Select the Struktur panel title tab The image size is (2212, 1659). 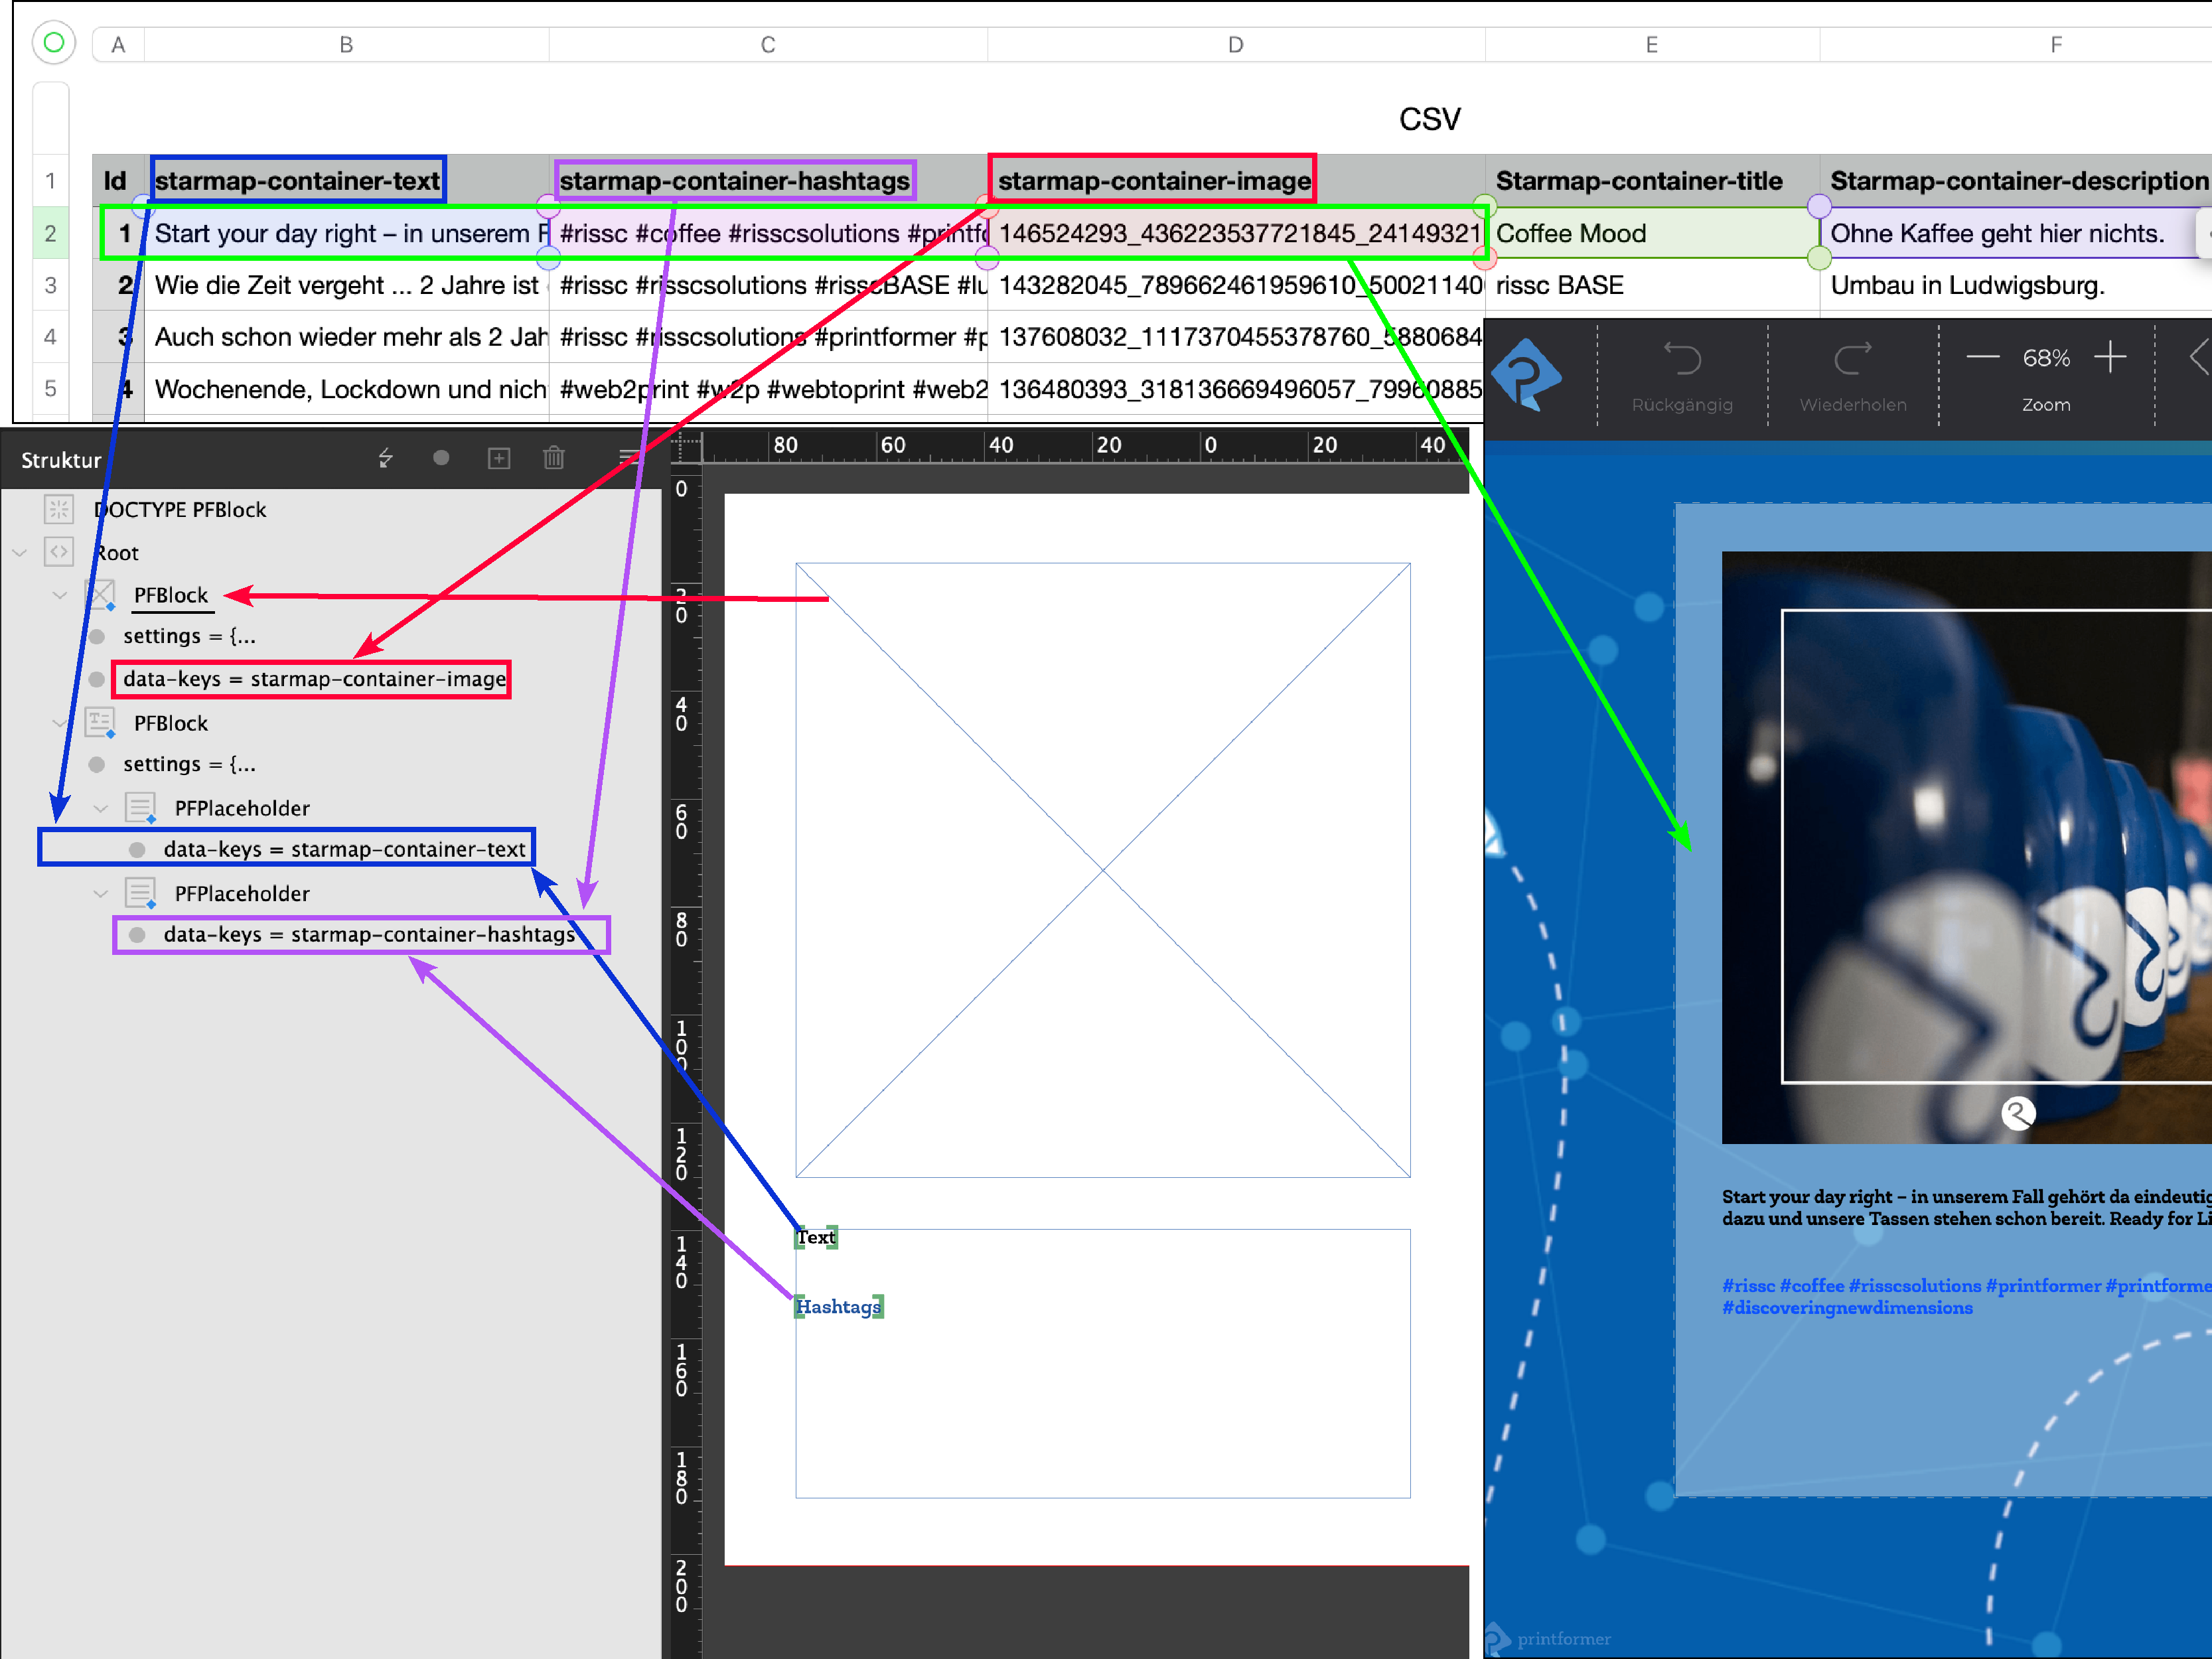(61, 460)
